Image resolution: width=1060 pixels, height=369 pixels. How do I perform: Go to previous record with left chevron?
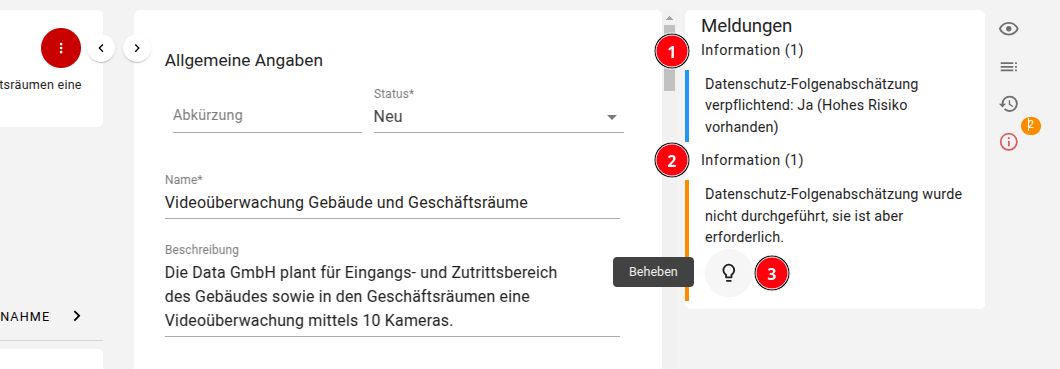pyautogui.click(x=101, y=48)
